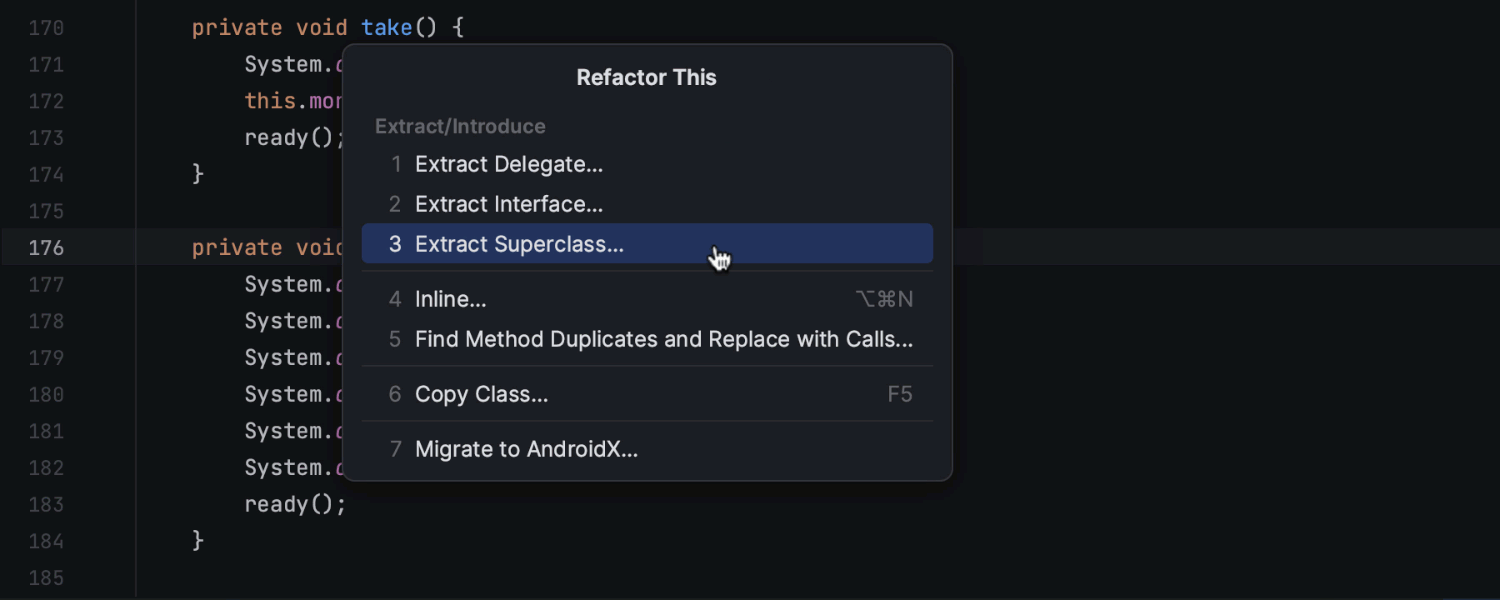This screenshot has height=600, width=1500.
Task: Select Extract Delegate... menu entry
Action: 509,164
